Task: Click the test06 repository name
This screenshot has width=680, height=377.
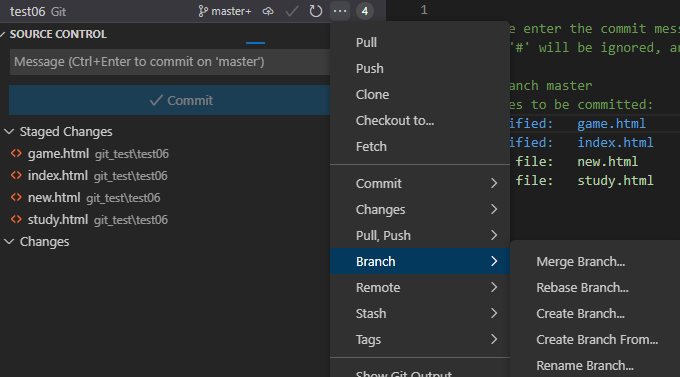Action: (27, 11)
